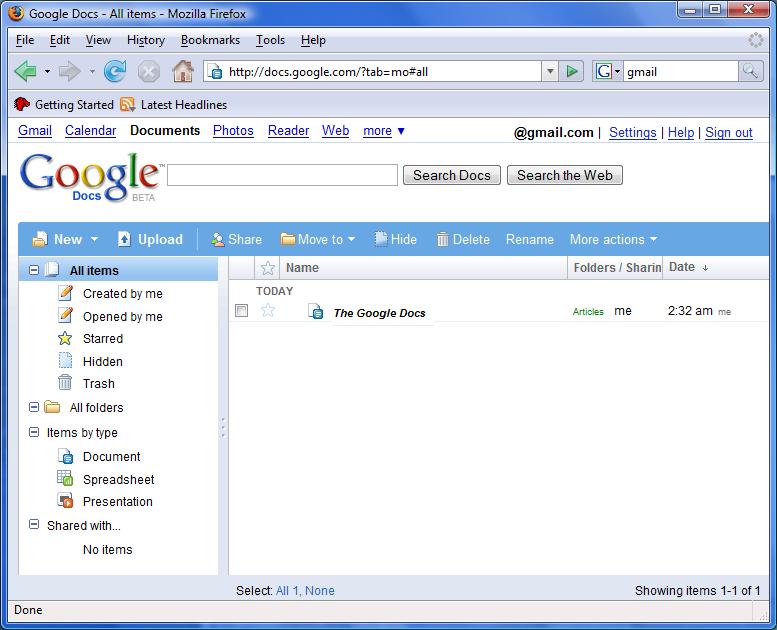The width and height of the screenshot is (777, 630).
Task: Open the Help menu in the menu bar
Action: pyautogui.click(x=313, y=40)
